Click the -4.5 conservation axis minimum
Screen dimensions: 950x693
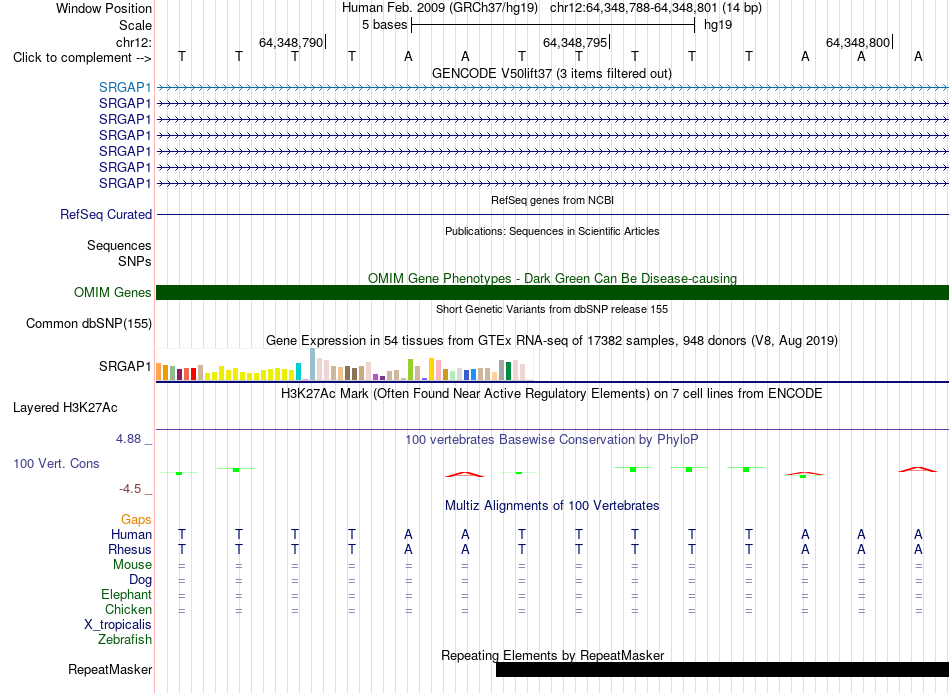(130, 489)
